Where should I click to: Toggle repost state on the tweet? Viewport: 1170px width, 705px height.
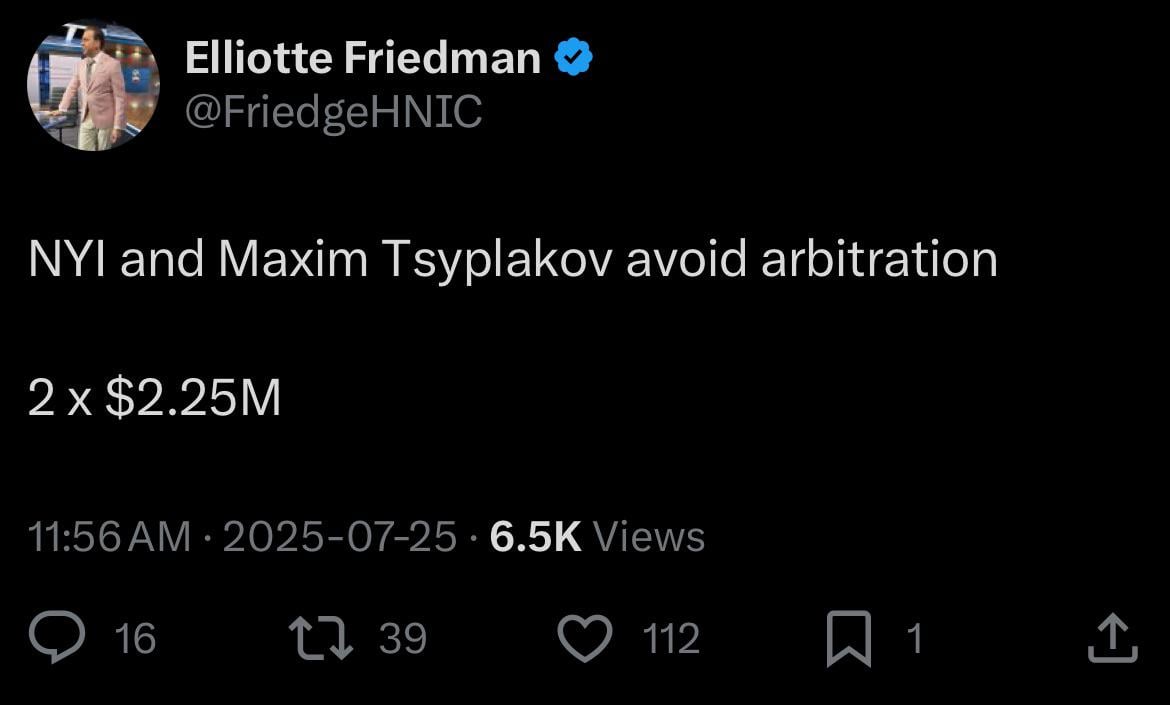pos(318,637)
